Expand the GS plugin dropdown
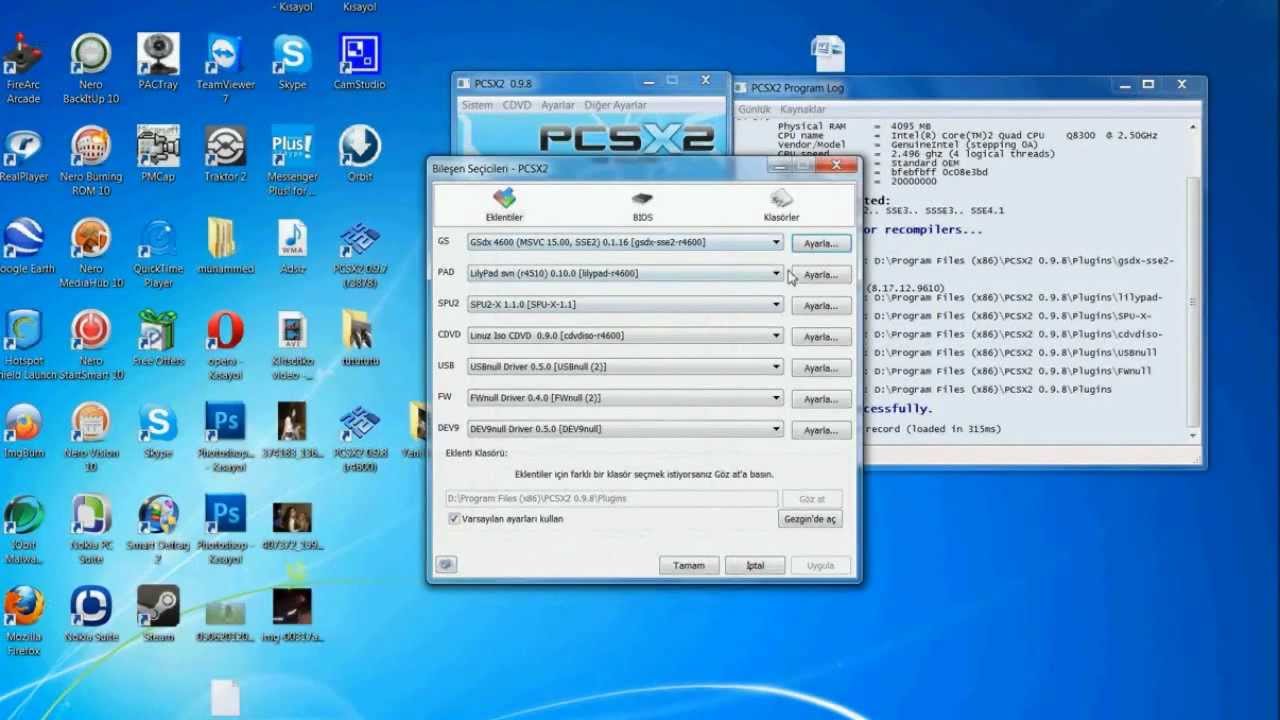The image size is (1280, 720). click(776, 242)
